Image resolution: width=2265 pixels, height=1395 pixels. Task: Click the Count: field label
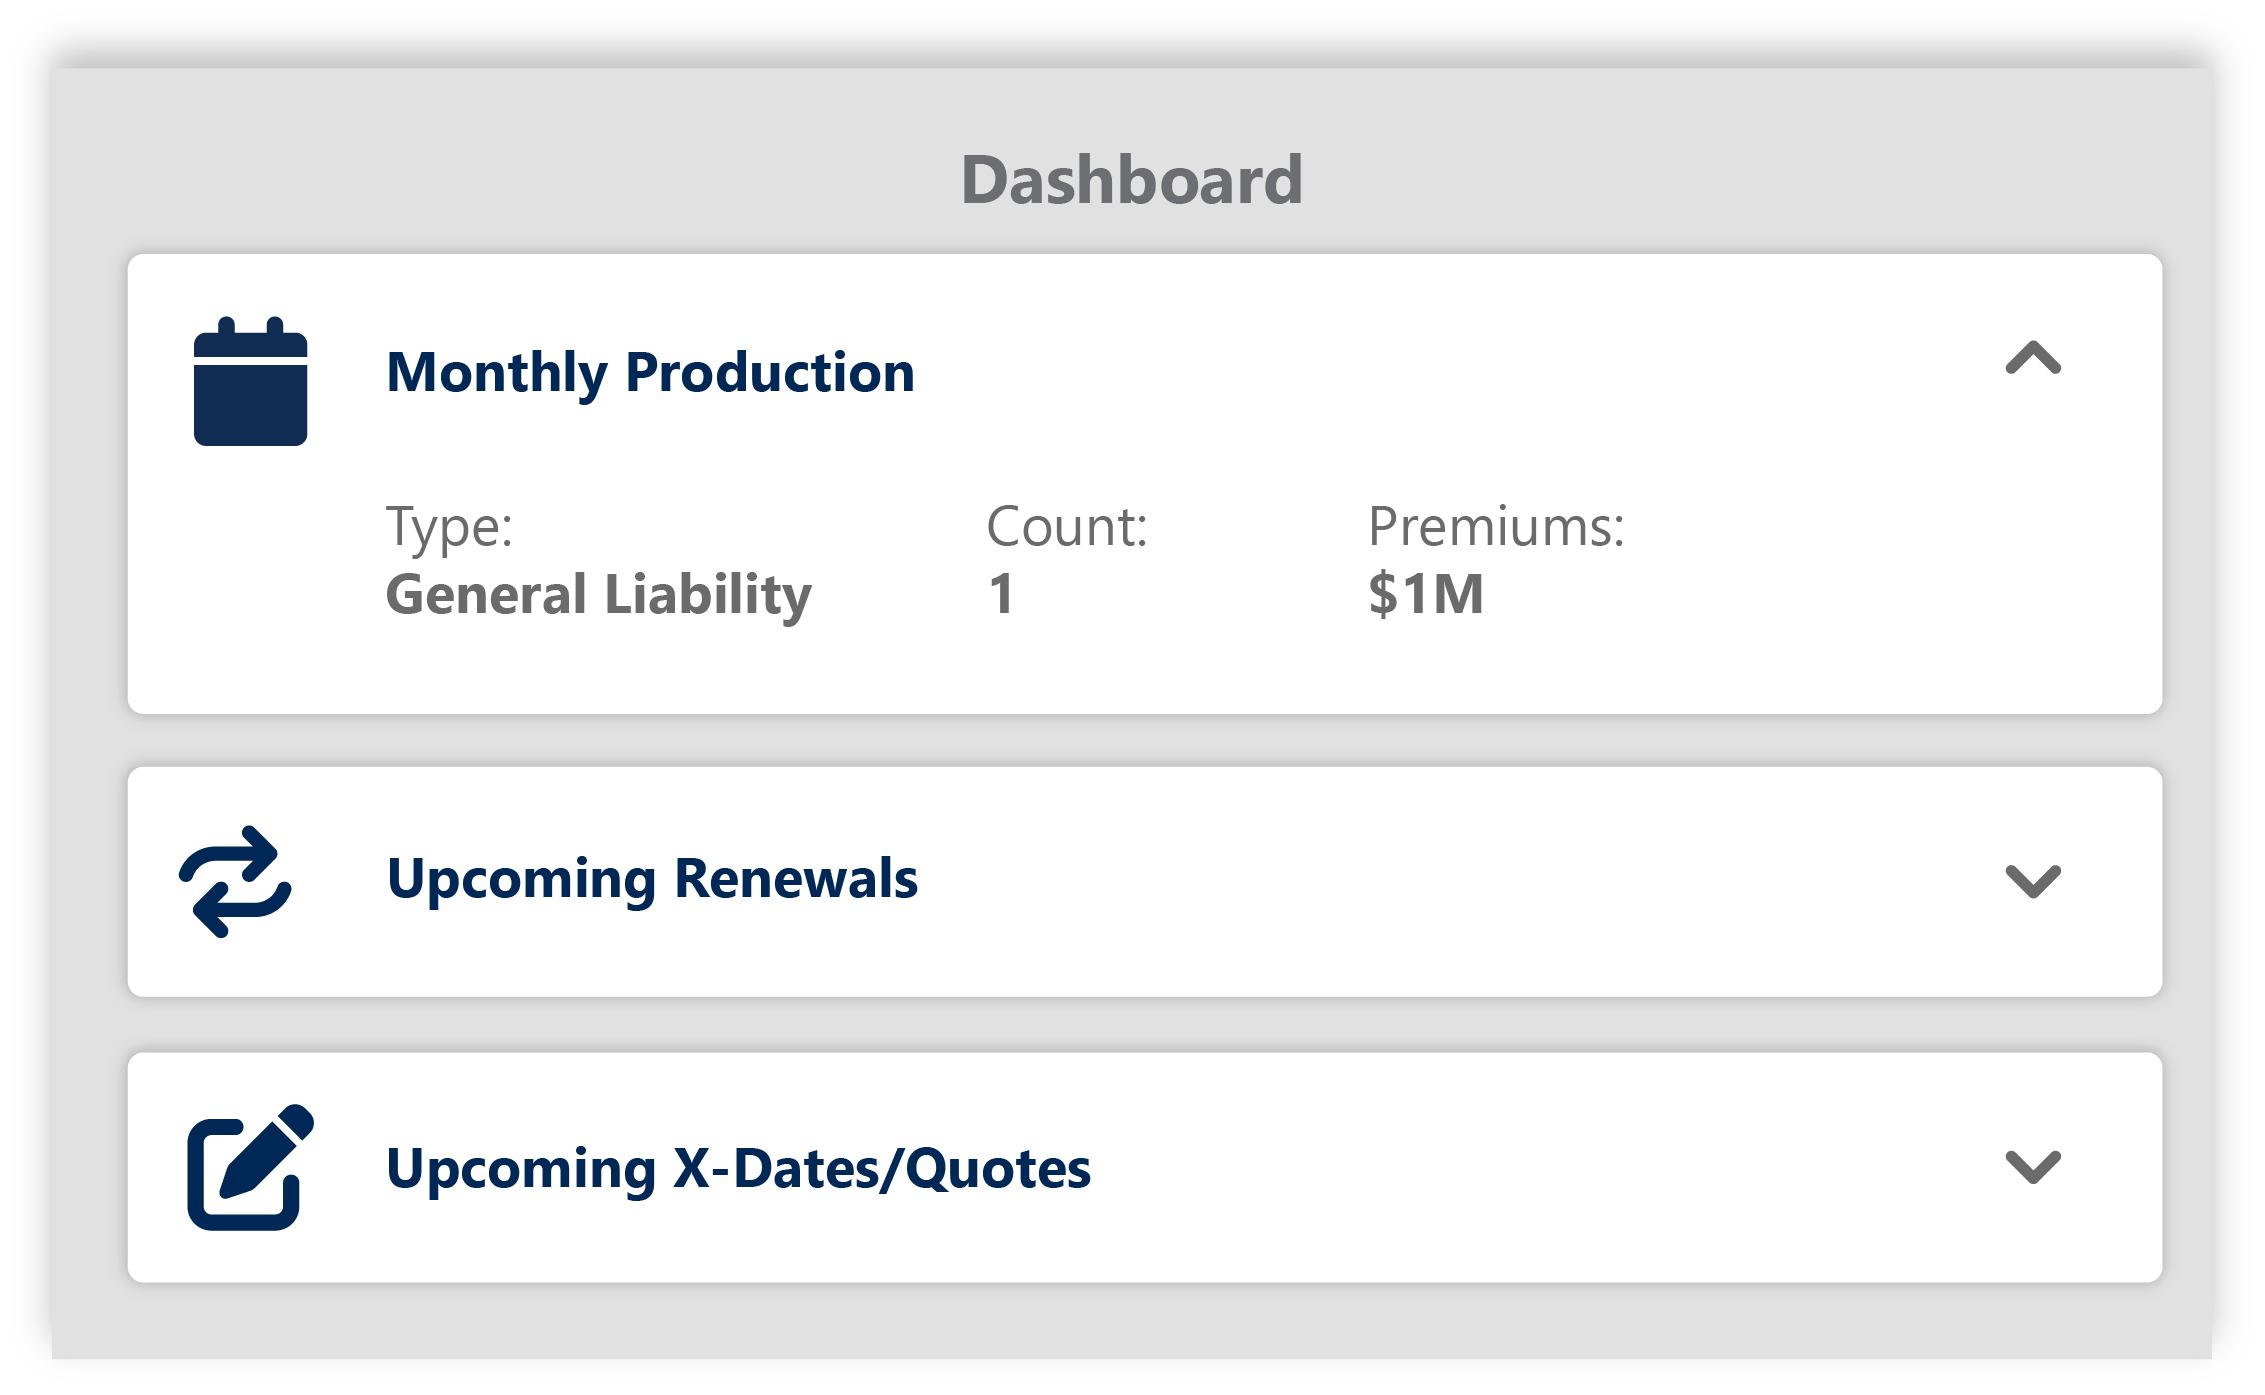[x=1066, y=526]
